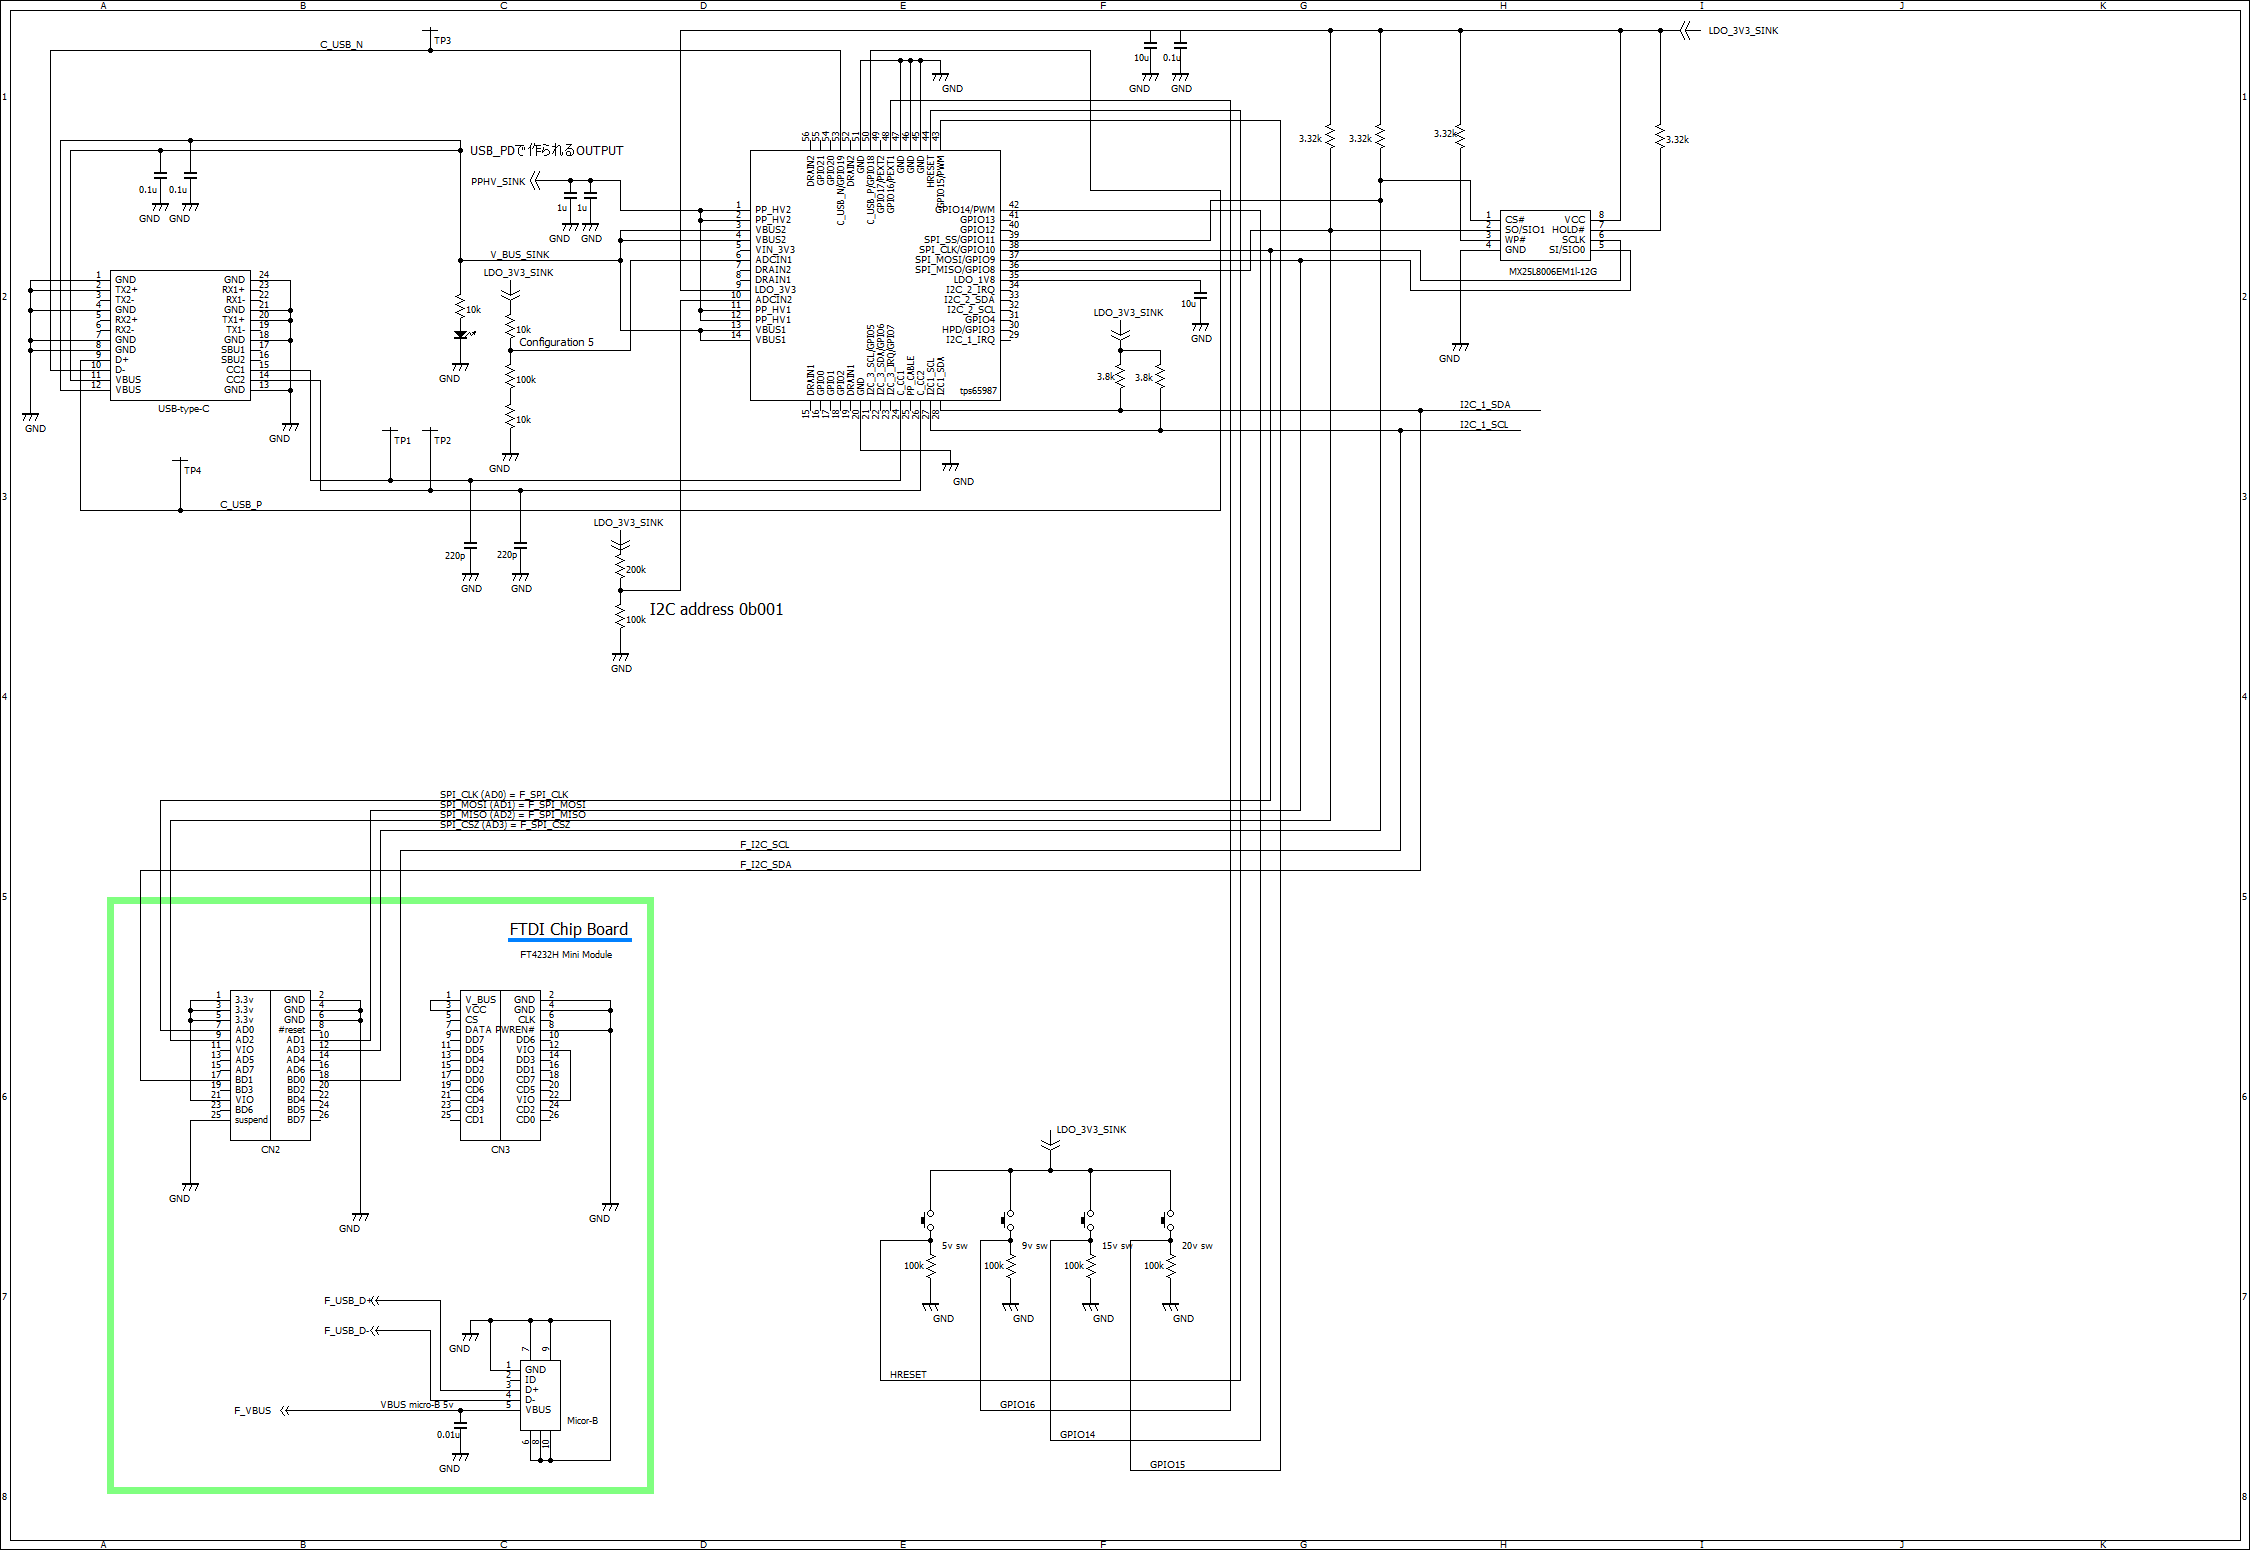Select the LED symbol below the 10k resistor
This screenshot has width=2250, height=1550.
coord(461,336)
